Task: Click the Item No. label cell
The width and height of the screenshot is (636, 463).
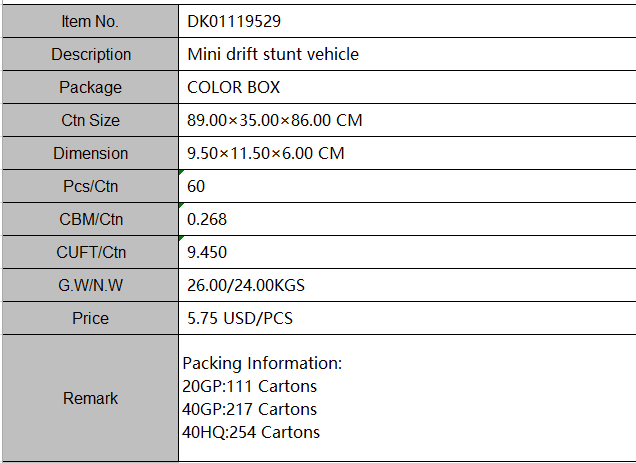Action: pos(91,21)
